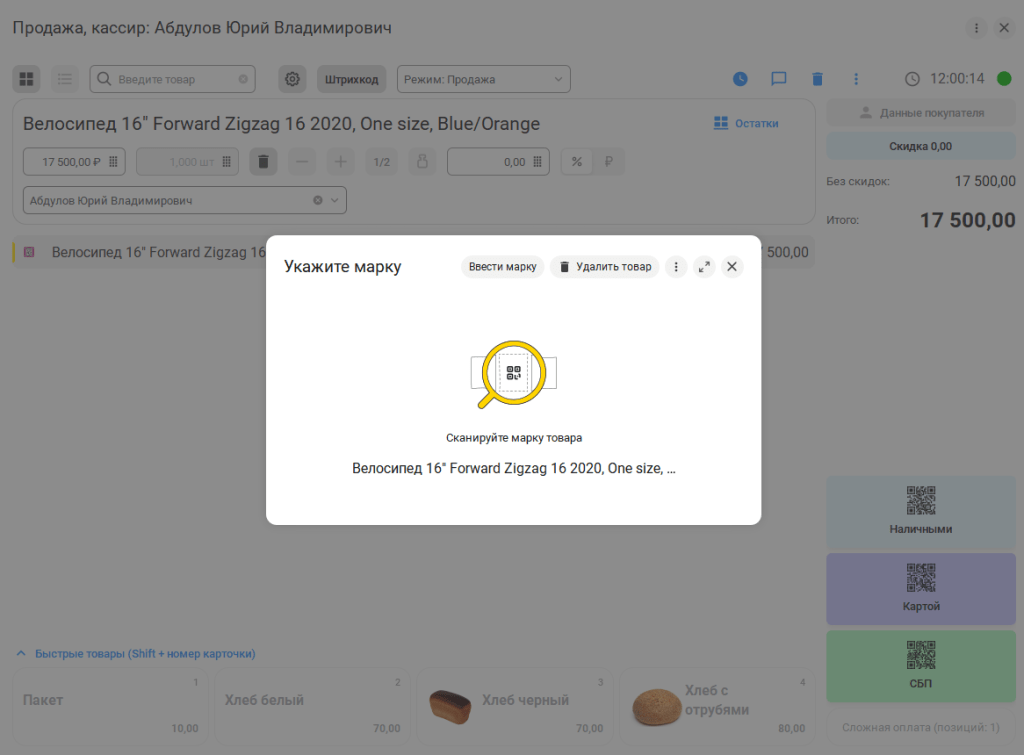Image resolution: width=1024 pixels, height=755 pixels.
Task: Select the green 'СБП' payment tile
Action: pyautogui.click(x=920, y=664)
